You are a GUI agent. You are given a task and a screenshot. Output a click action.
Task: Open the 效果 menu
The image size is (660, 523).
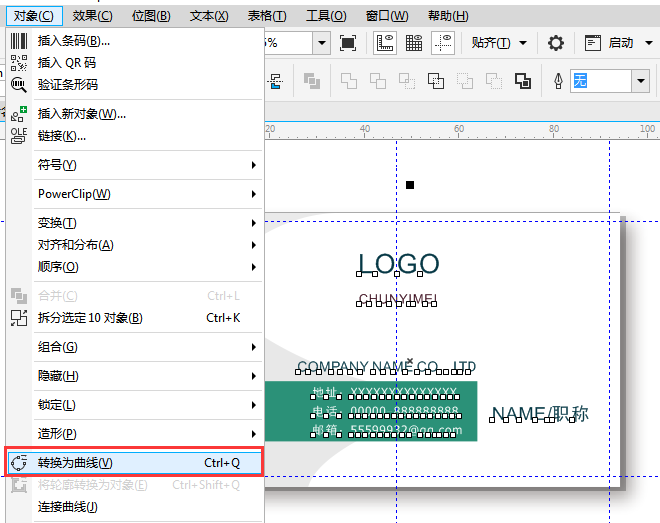93,16
